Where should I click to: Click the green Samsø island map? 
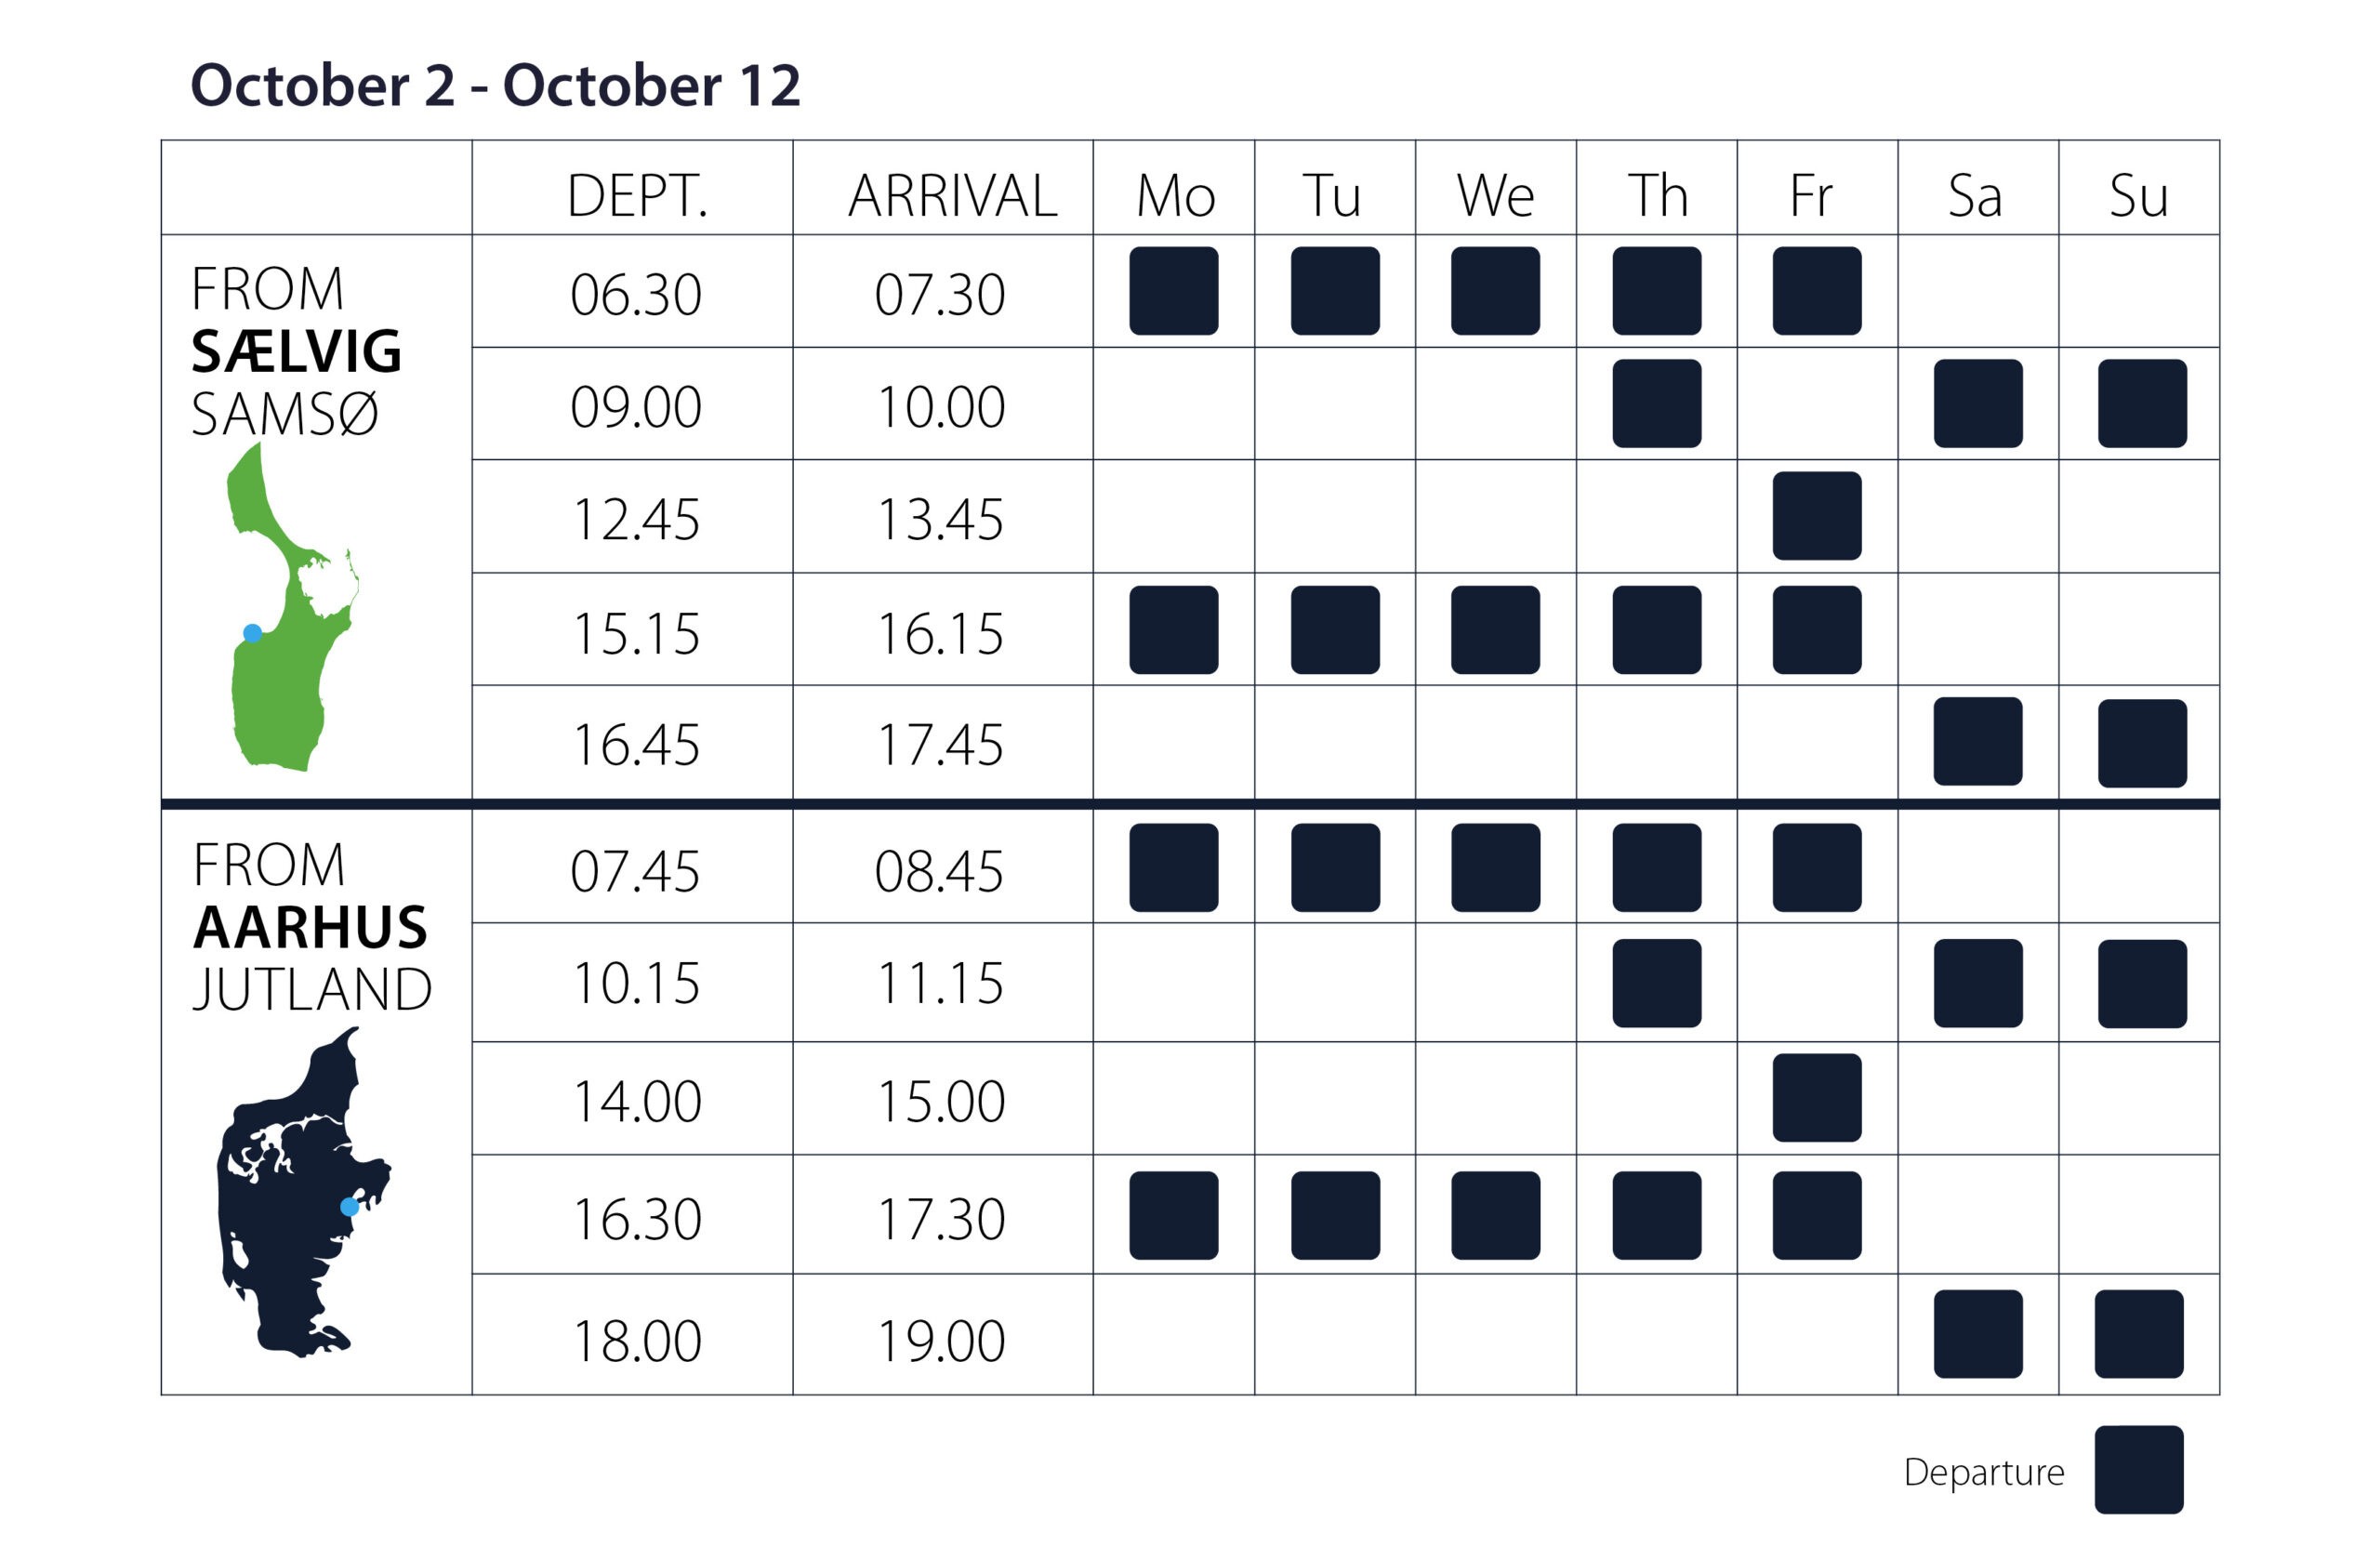pyautogui.click(x=292, y=607)
